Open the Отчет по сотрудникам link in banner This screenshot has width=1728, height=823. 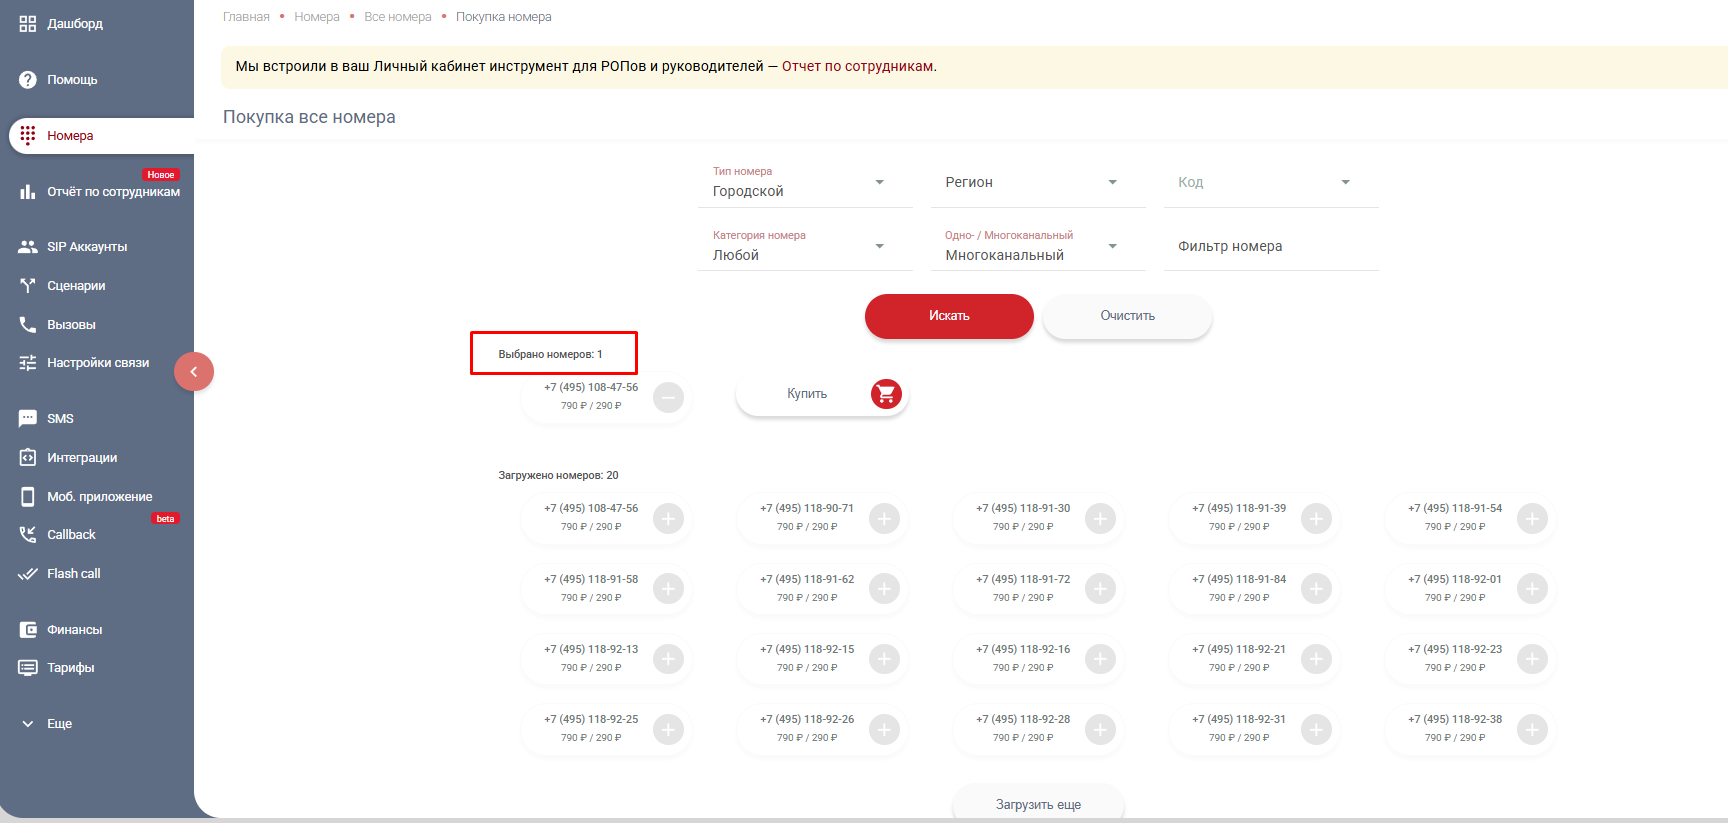pos(857,67)
